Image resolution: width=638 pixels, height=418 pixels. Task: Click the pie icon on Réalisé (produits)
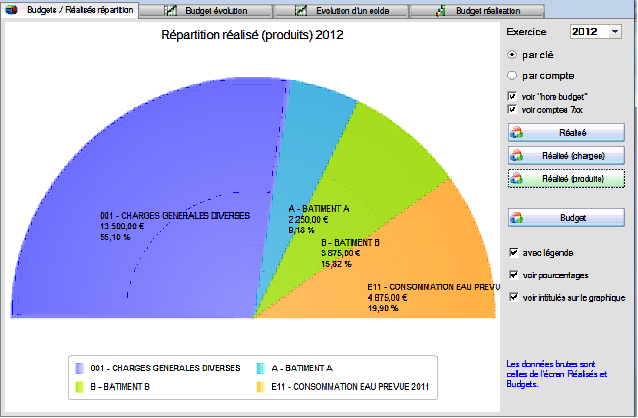[517, 179]
